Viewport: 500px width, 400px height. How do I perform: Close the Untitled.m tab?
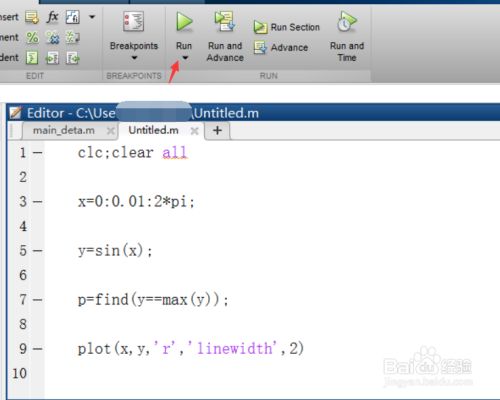tap(194, 131)
